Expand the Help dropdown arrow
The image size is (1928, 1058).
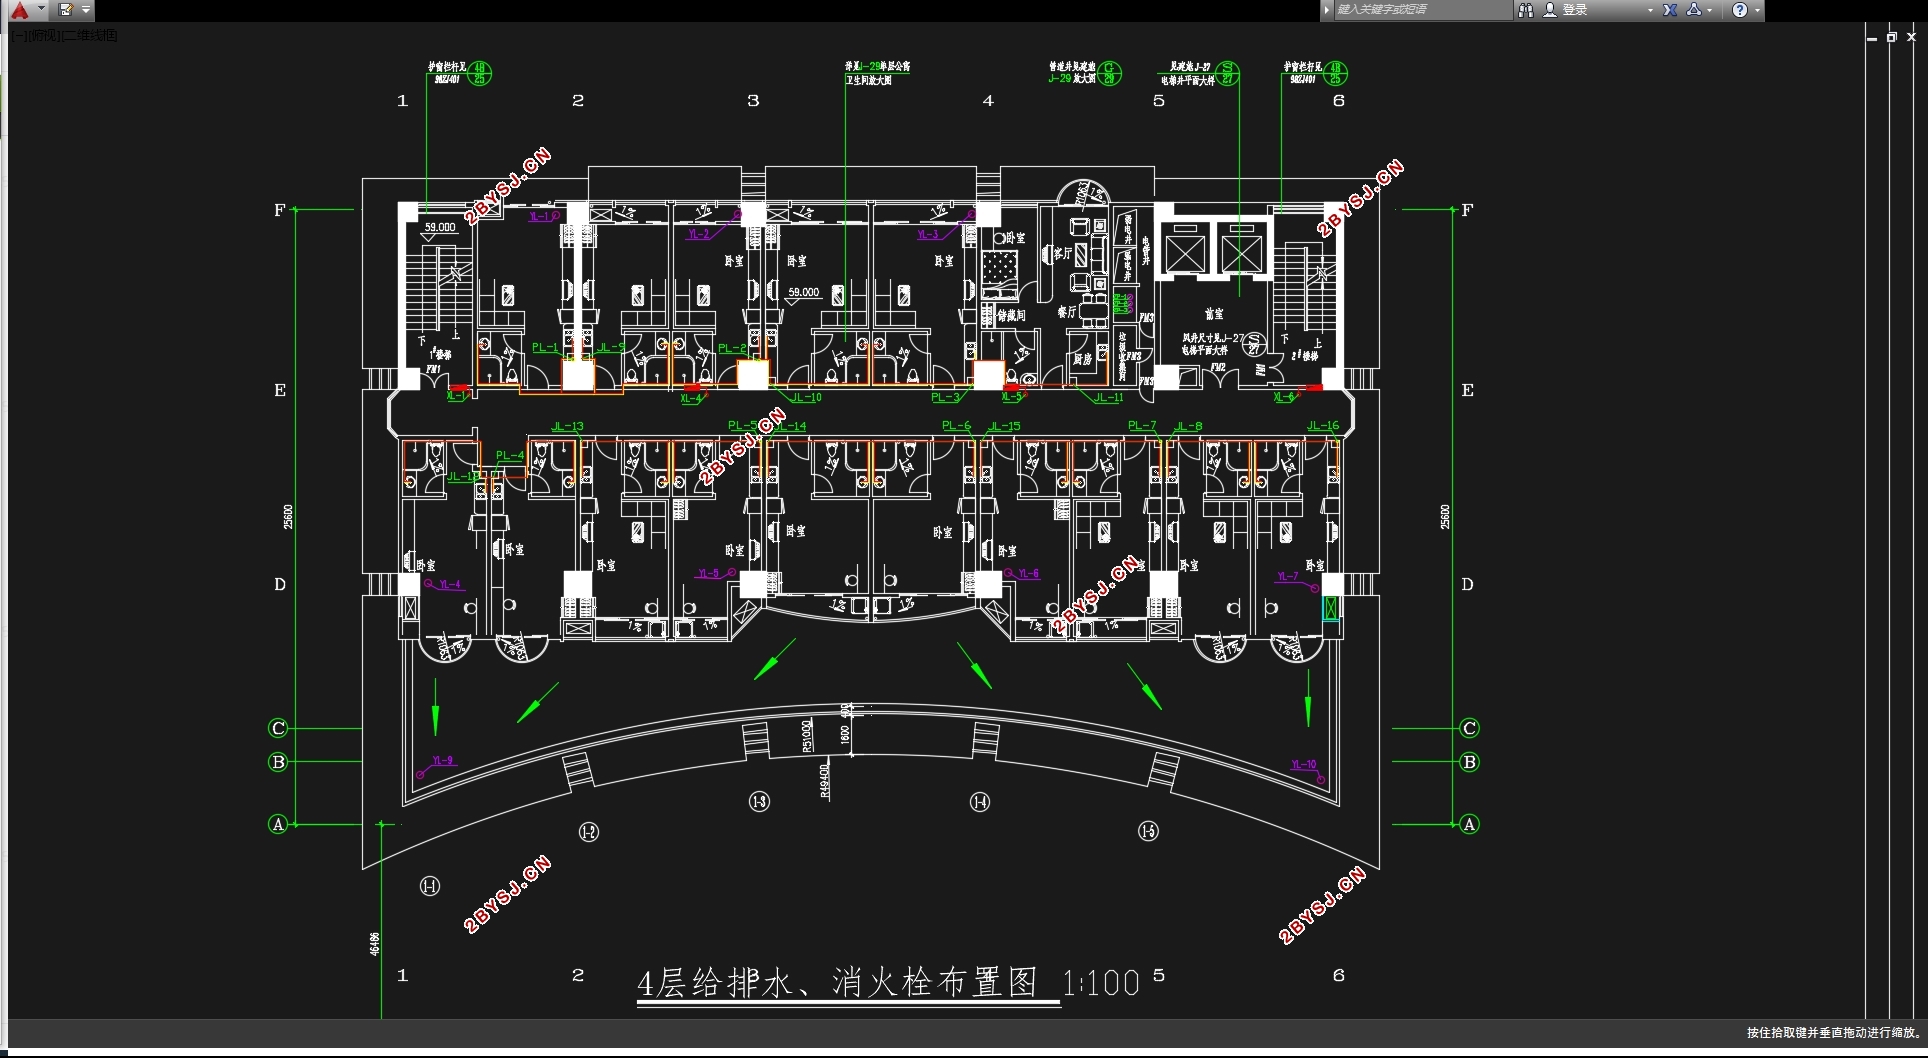(1757, 10)
